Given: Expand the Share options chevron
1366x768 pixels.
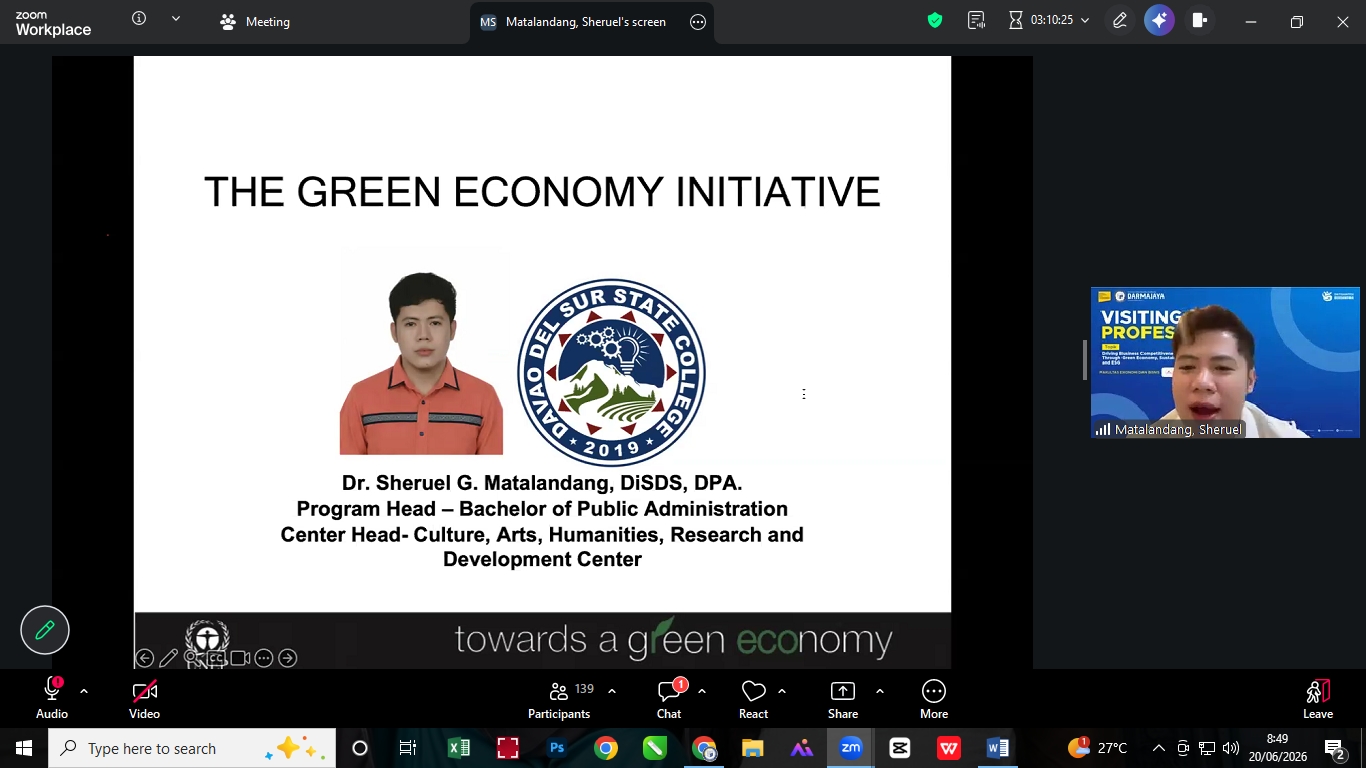Looking at the screenshot, I should click(880, 691).
